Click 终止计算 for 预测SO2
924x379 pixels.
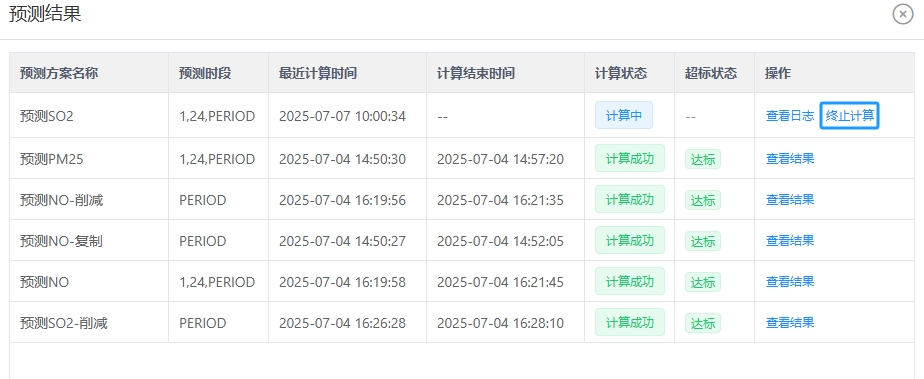[850, 116]
